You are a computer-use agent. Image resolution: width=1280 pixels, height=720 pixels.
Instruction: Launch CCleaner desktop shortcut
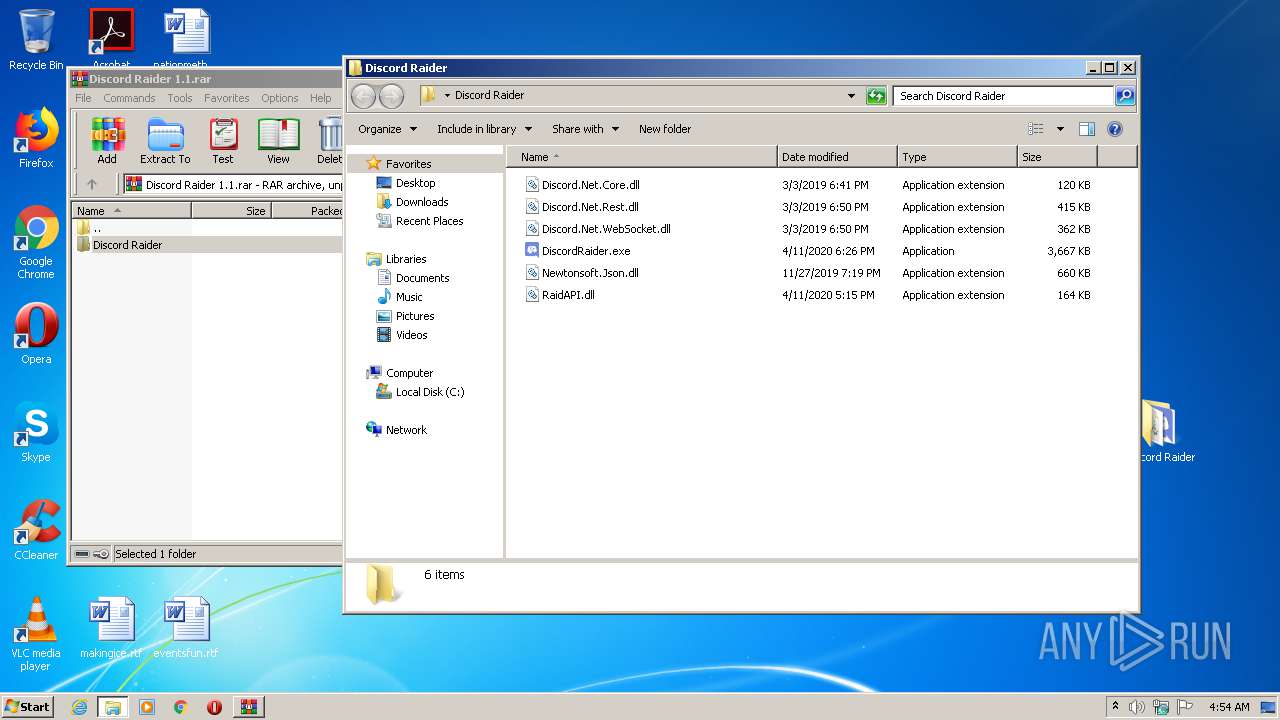point(36,530)
